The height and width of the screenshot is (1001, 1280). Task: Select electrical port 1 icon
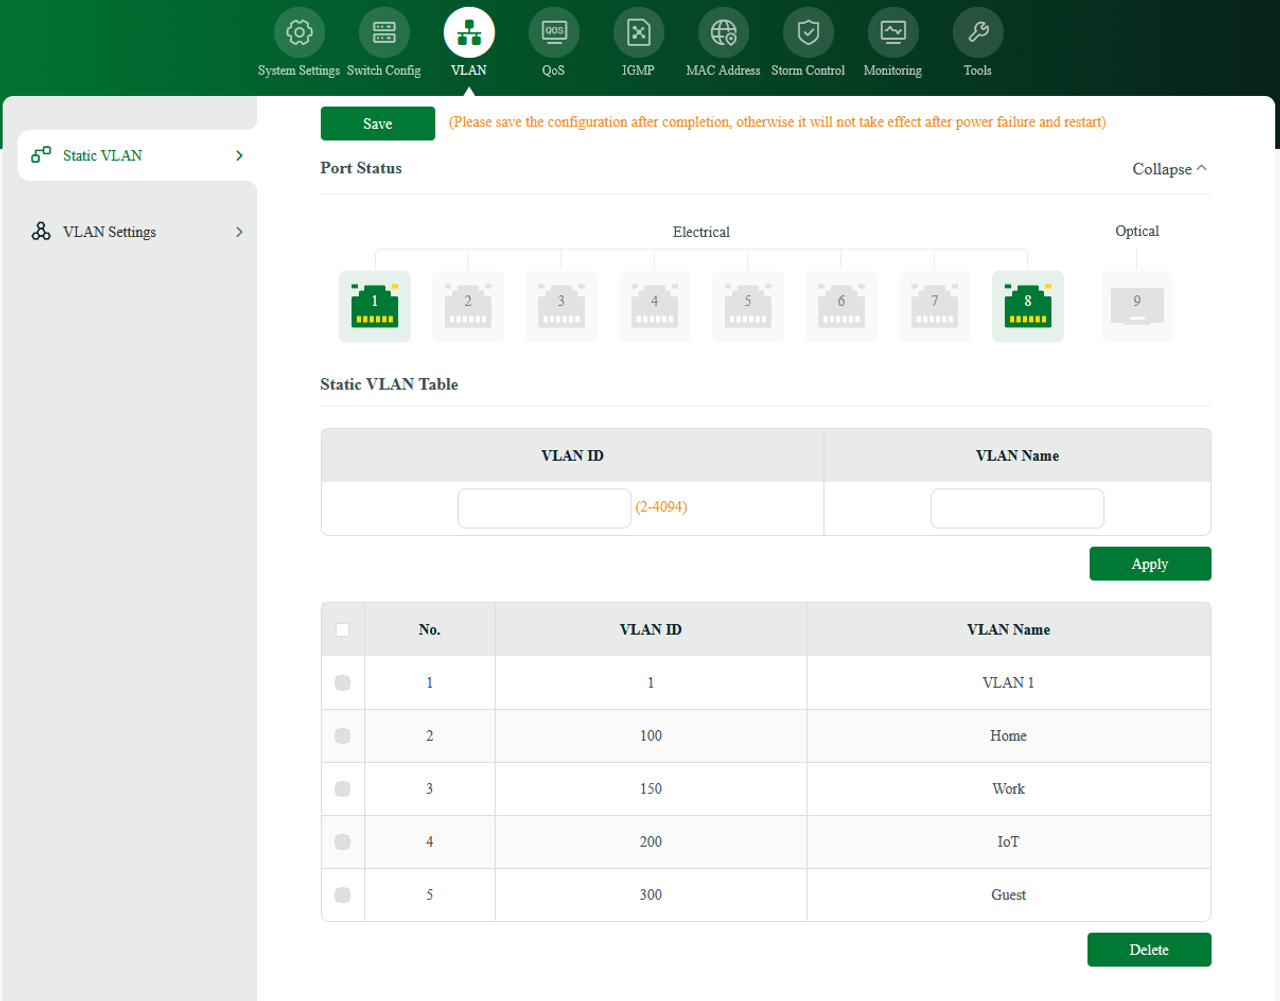(x=374, y=306)
